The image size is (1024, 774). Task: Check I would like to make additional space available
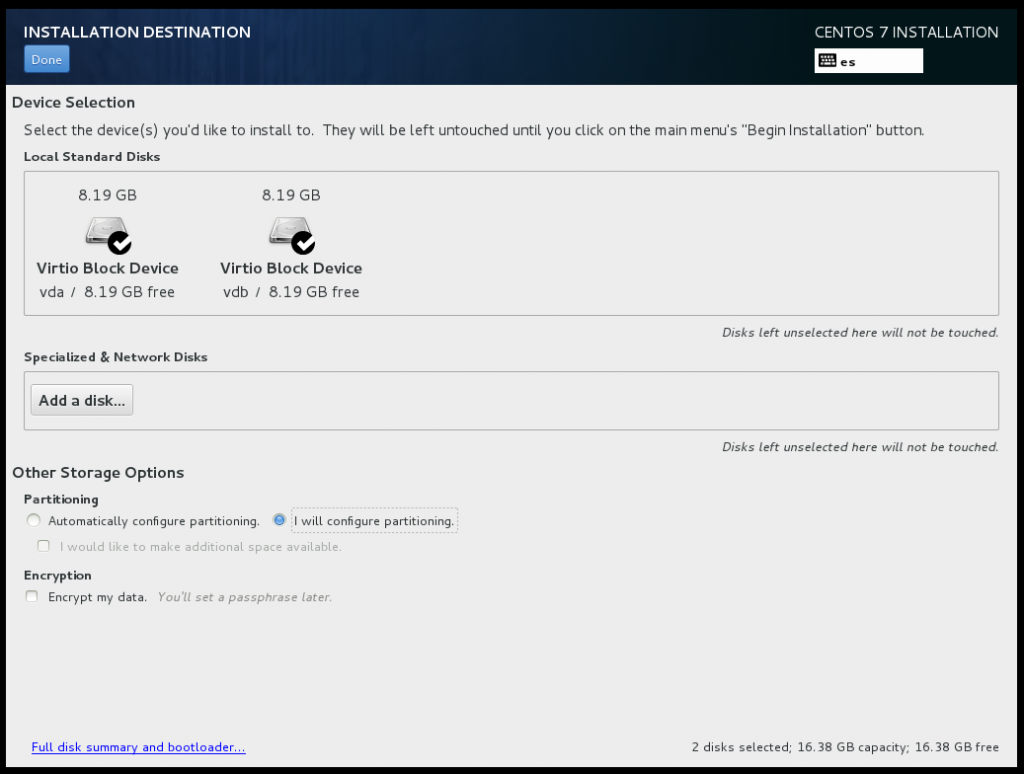[x=43, y=545]
